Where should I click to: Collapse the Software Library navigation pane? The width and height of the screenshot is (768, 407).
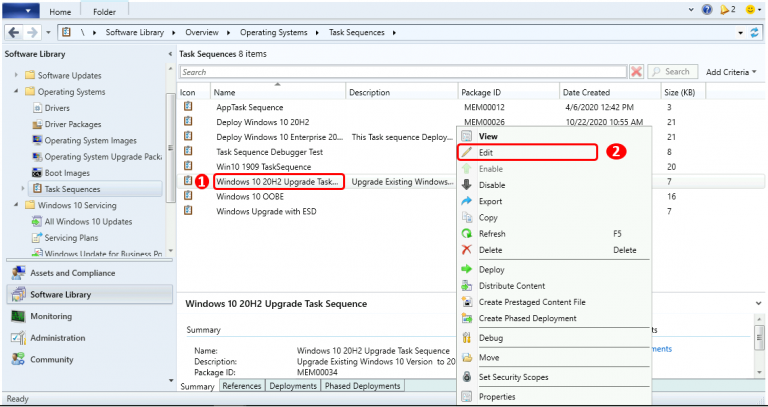(x=170, y=54)
